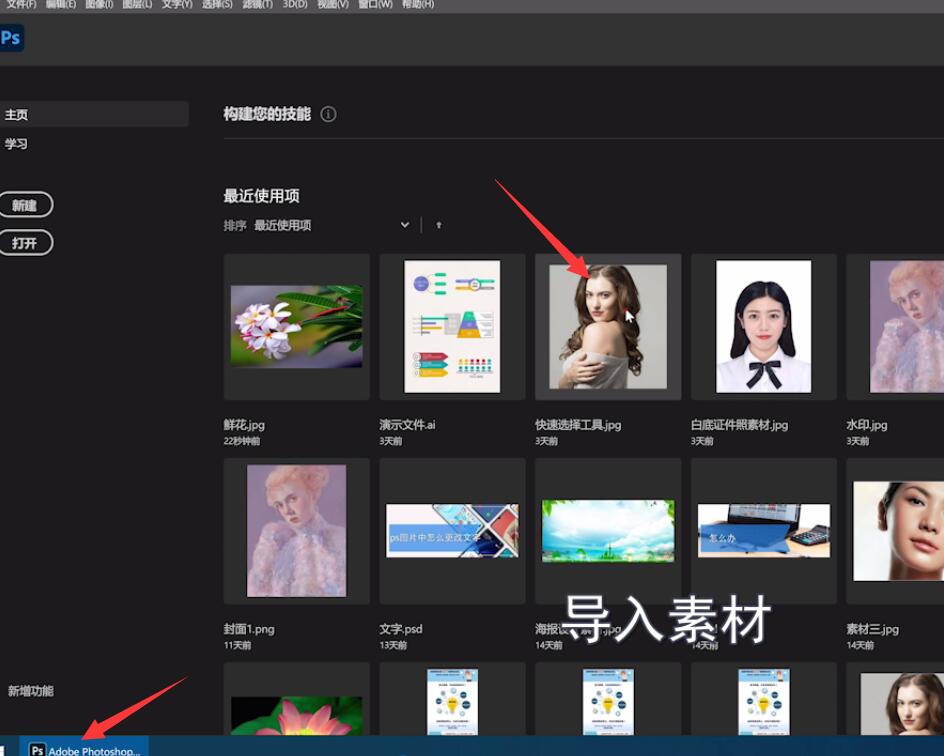Open the 白底证件照素材.jpg ID photo thumbnail

pos(763,326)
